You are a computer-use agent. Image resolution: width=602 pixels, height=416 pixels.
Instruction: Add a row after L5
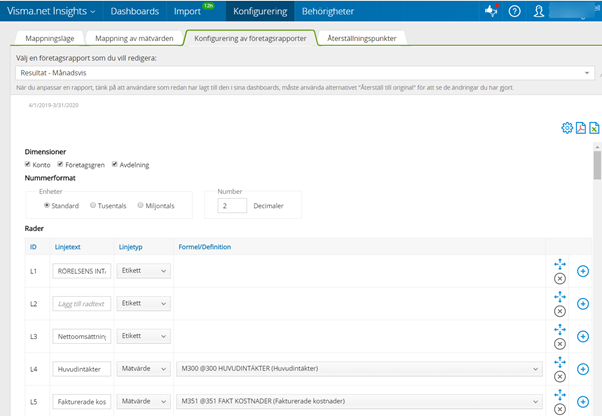tap(583, 402)
